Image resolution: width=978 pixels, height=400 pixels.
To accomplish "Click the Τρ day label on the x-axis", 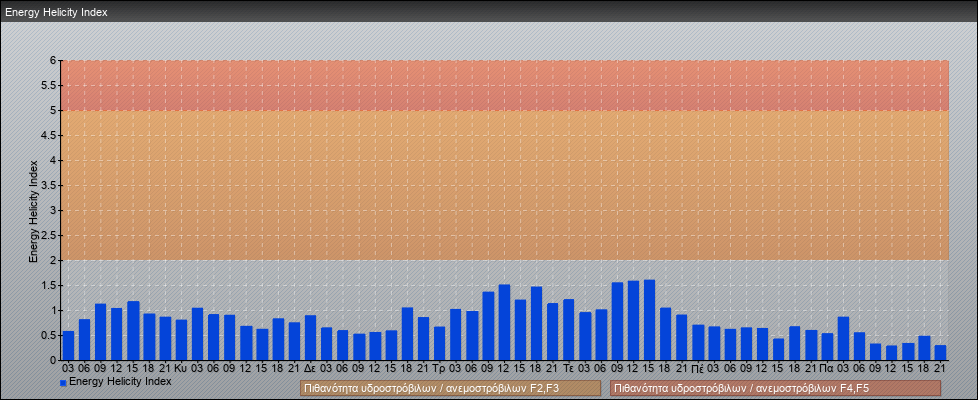I will point(438,368).
